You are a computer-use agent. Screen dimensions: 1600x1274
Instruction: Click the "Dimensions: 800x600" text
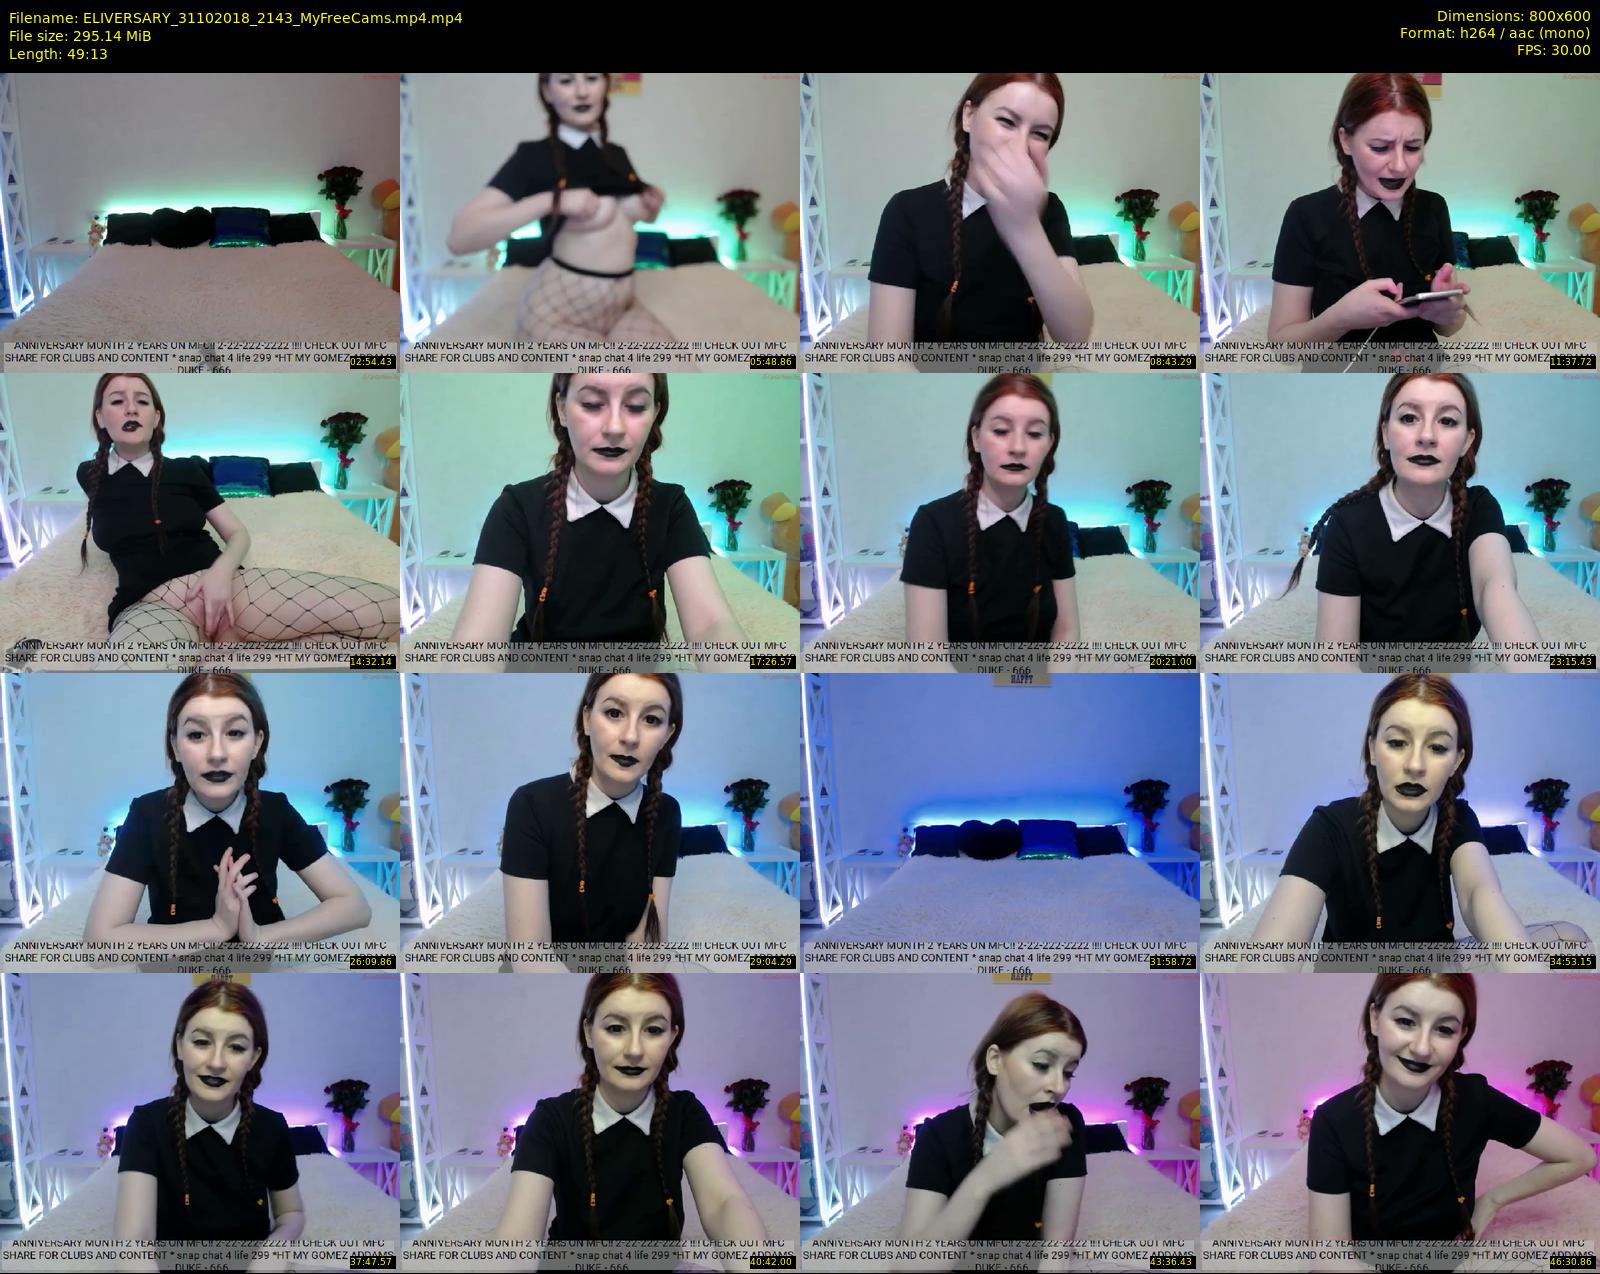coord(1513,18)
